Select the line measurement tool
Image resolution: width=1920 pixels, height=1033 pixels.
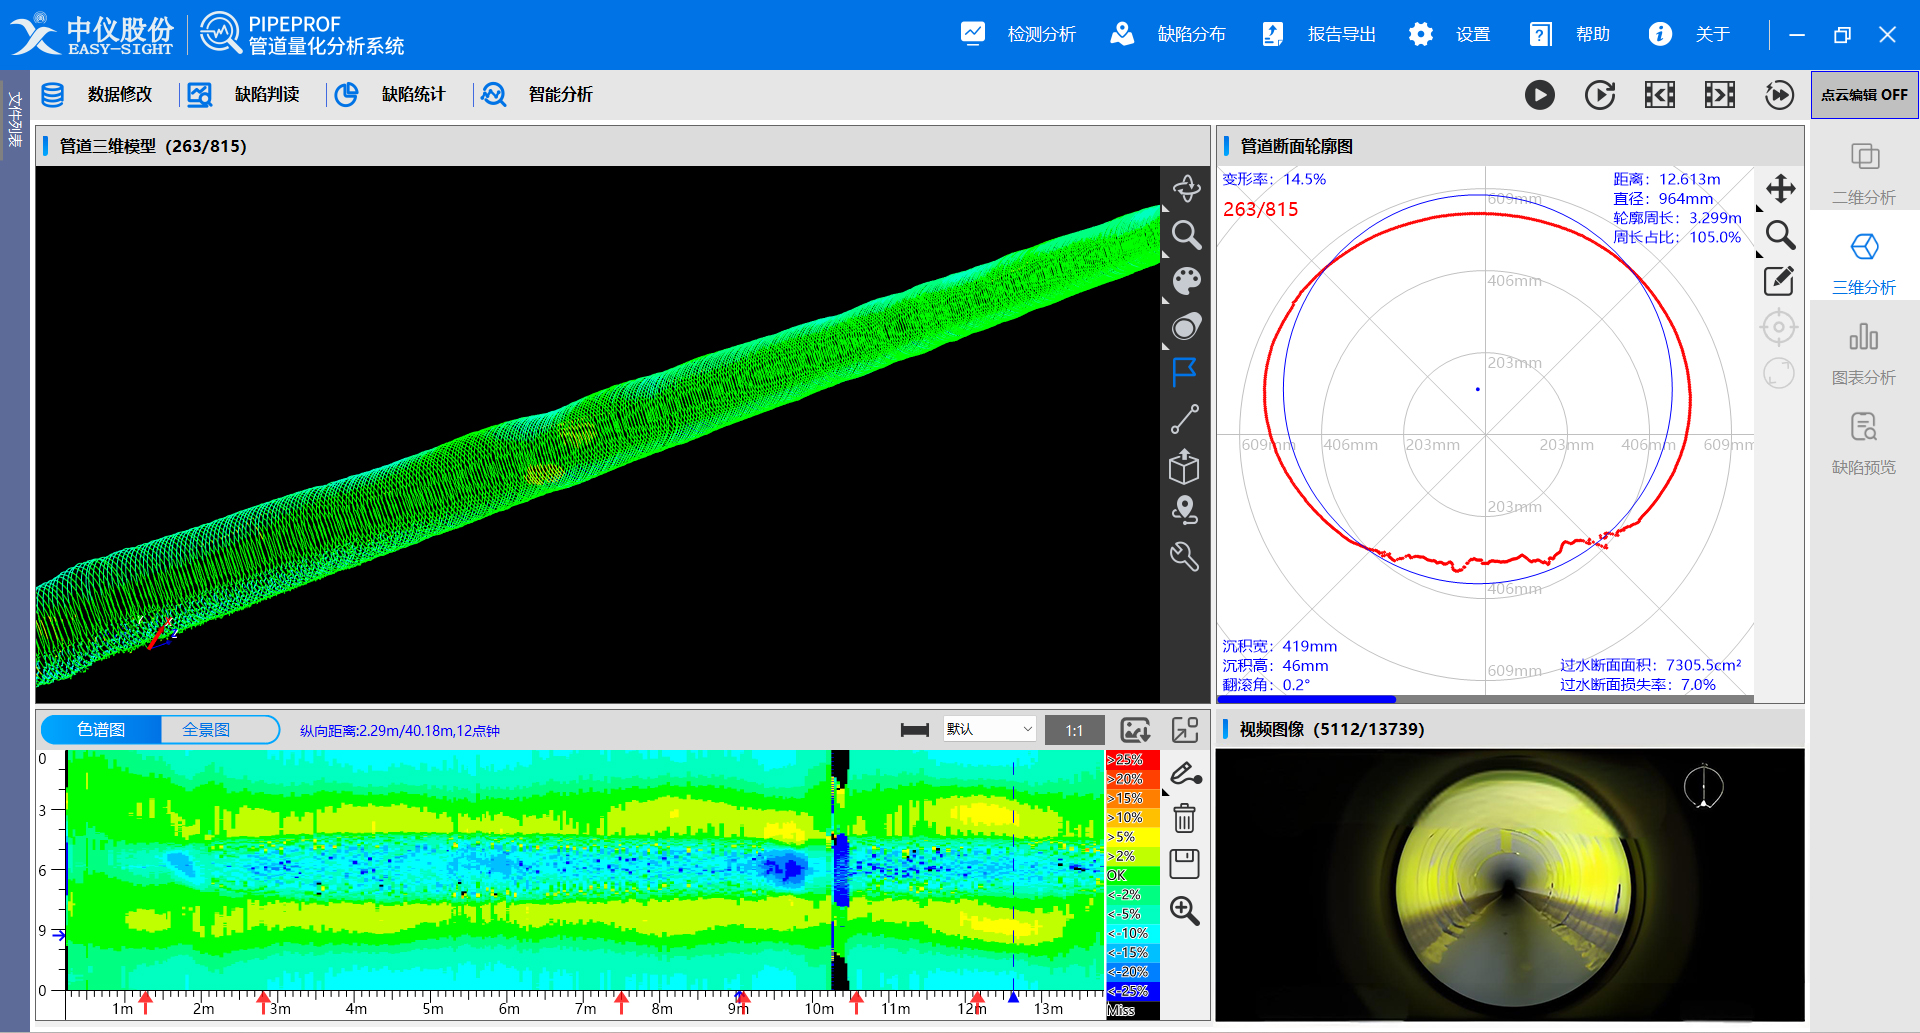click(1185, 419)
